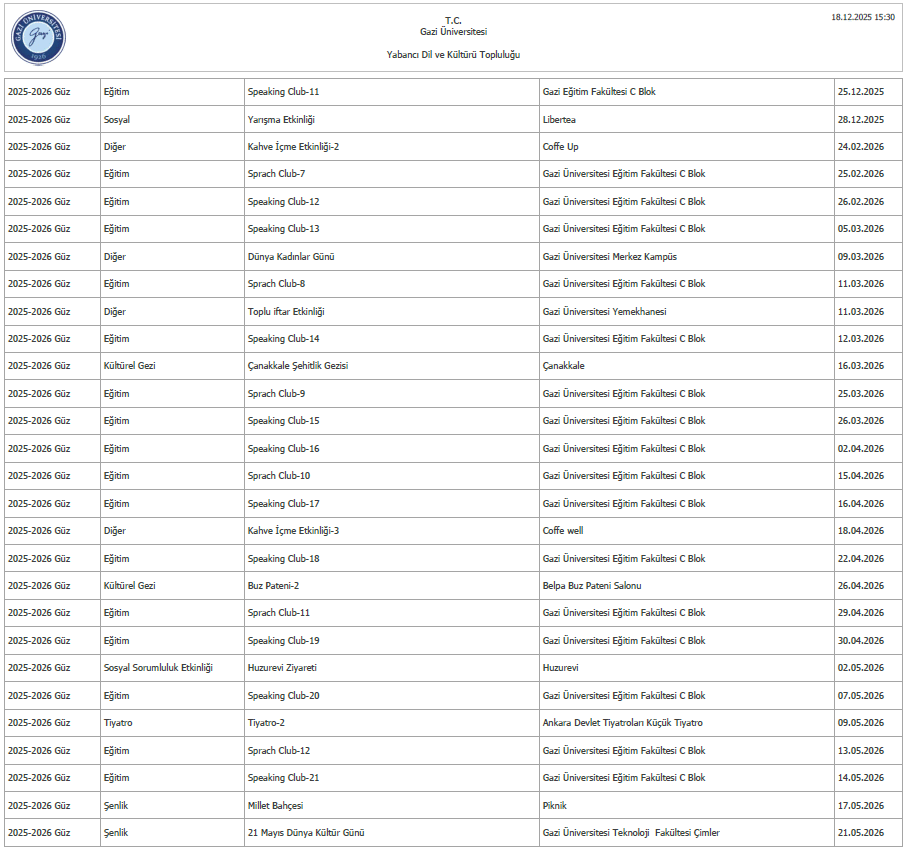
Task: Click the 18.12.2025 15:30 timestamp
Action: 863,18
